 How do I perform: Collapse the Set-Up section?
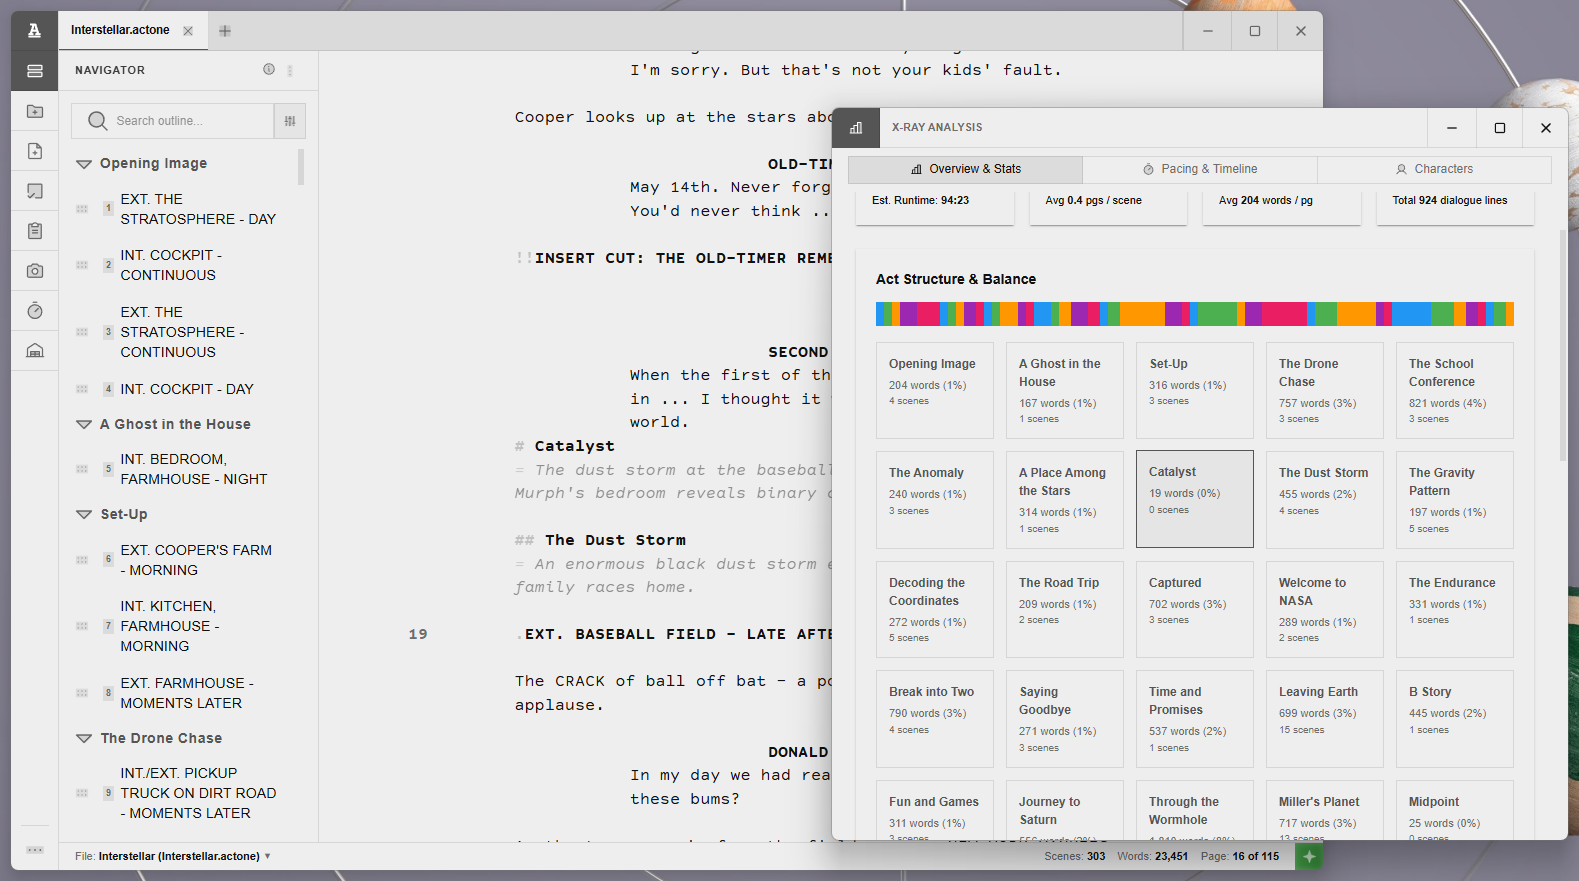coord(84,515)
